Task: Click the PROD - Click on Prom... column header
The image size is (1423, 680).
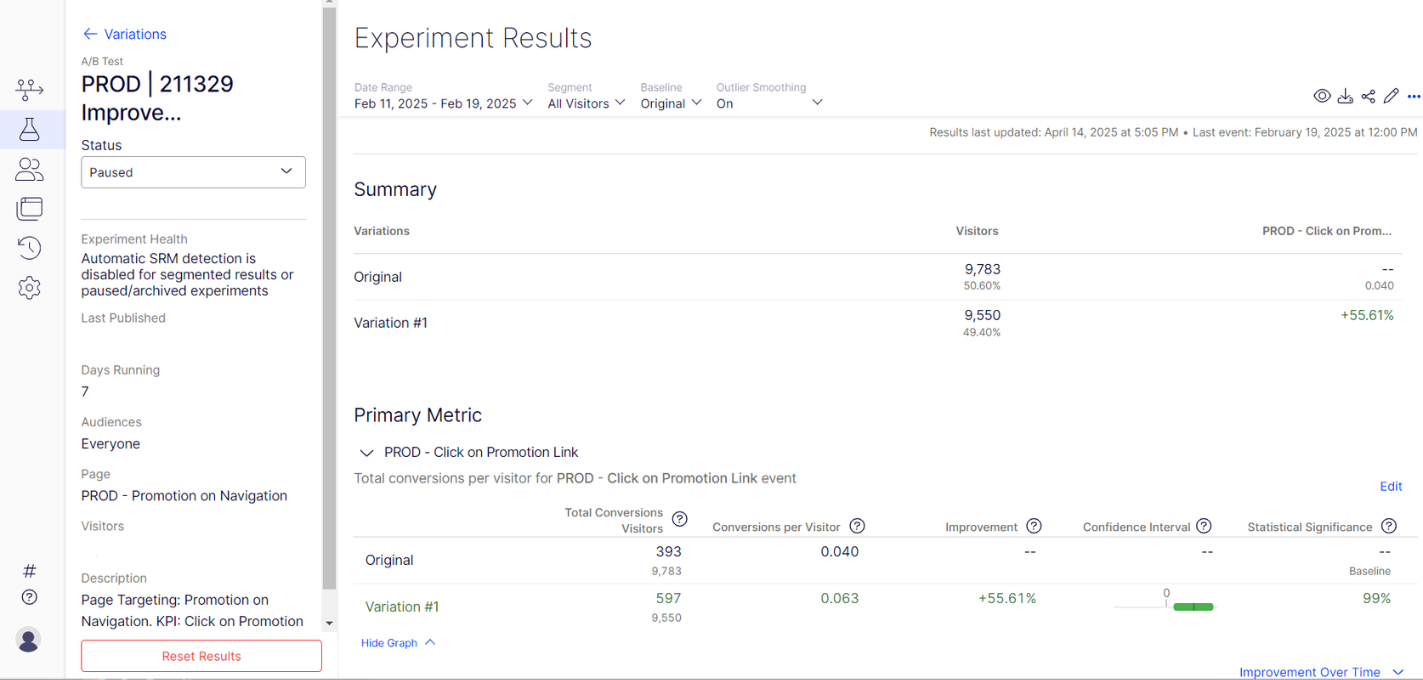Action: click(x=1327, y=231)
